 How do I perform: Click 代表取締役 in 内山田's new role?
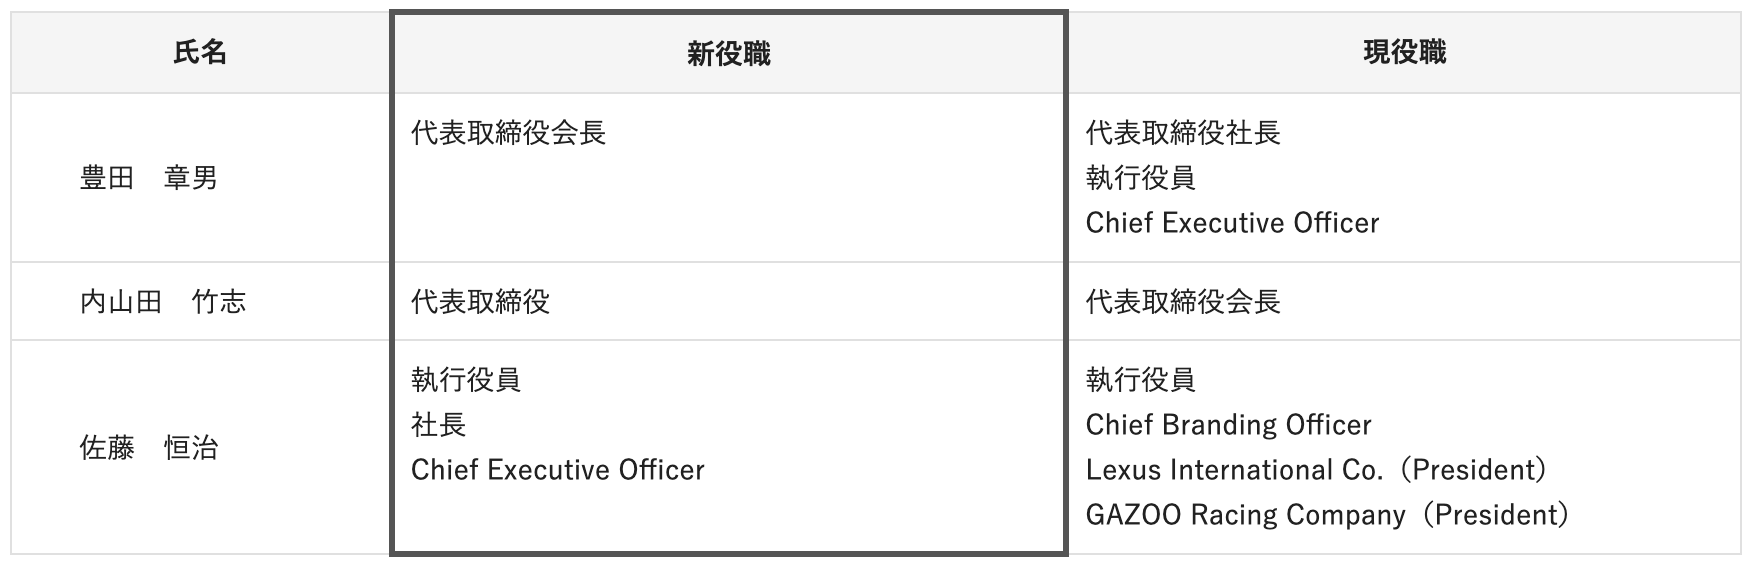pyautogui.click(x=480, y=302)
